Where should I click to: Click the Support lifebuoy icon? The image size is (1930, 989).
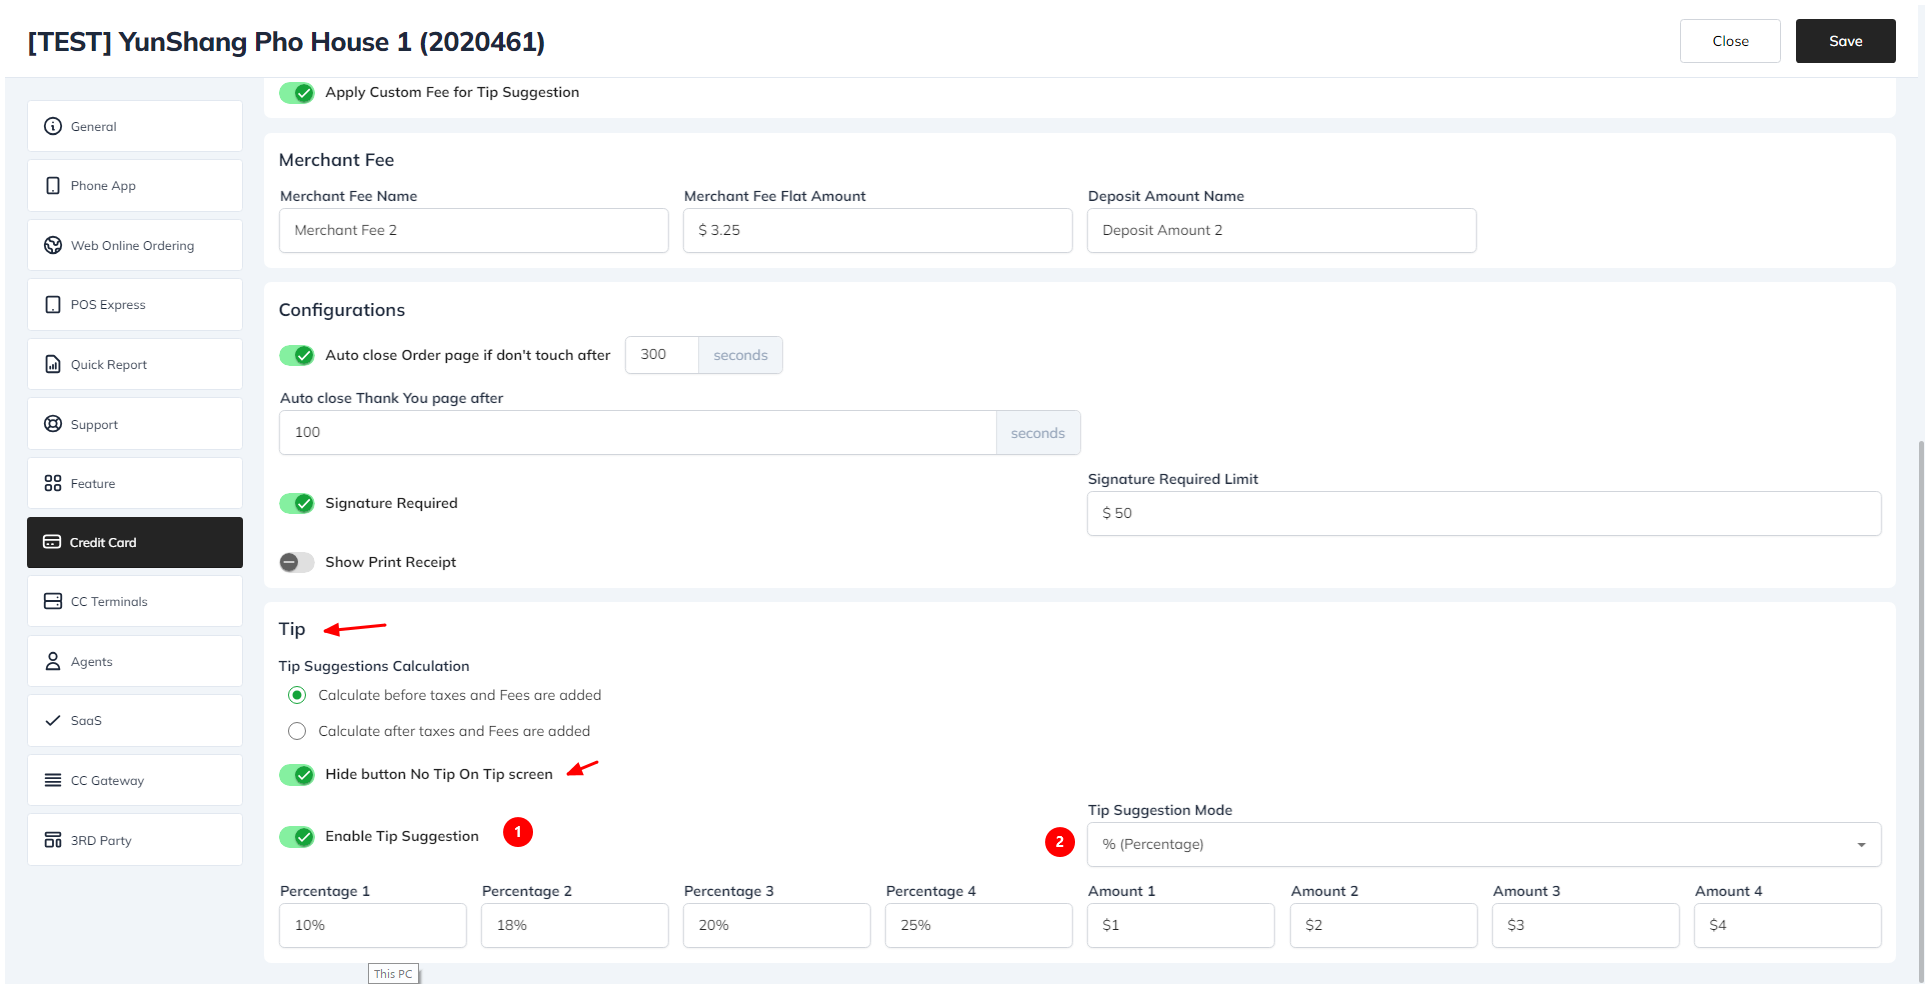point(53,424)
